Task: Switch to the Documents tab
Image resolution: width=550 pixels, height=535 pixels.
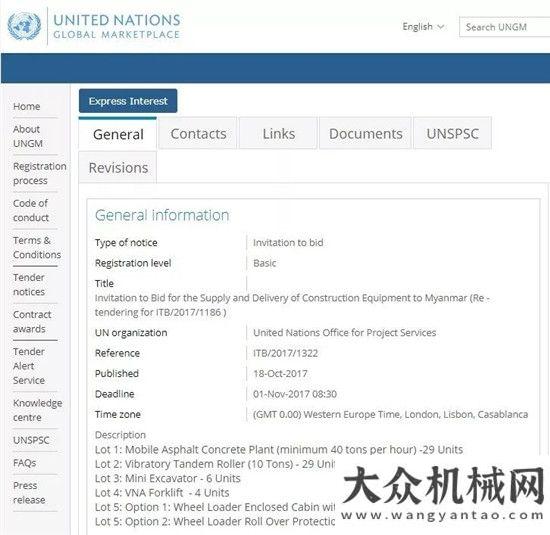Action: 365,134
